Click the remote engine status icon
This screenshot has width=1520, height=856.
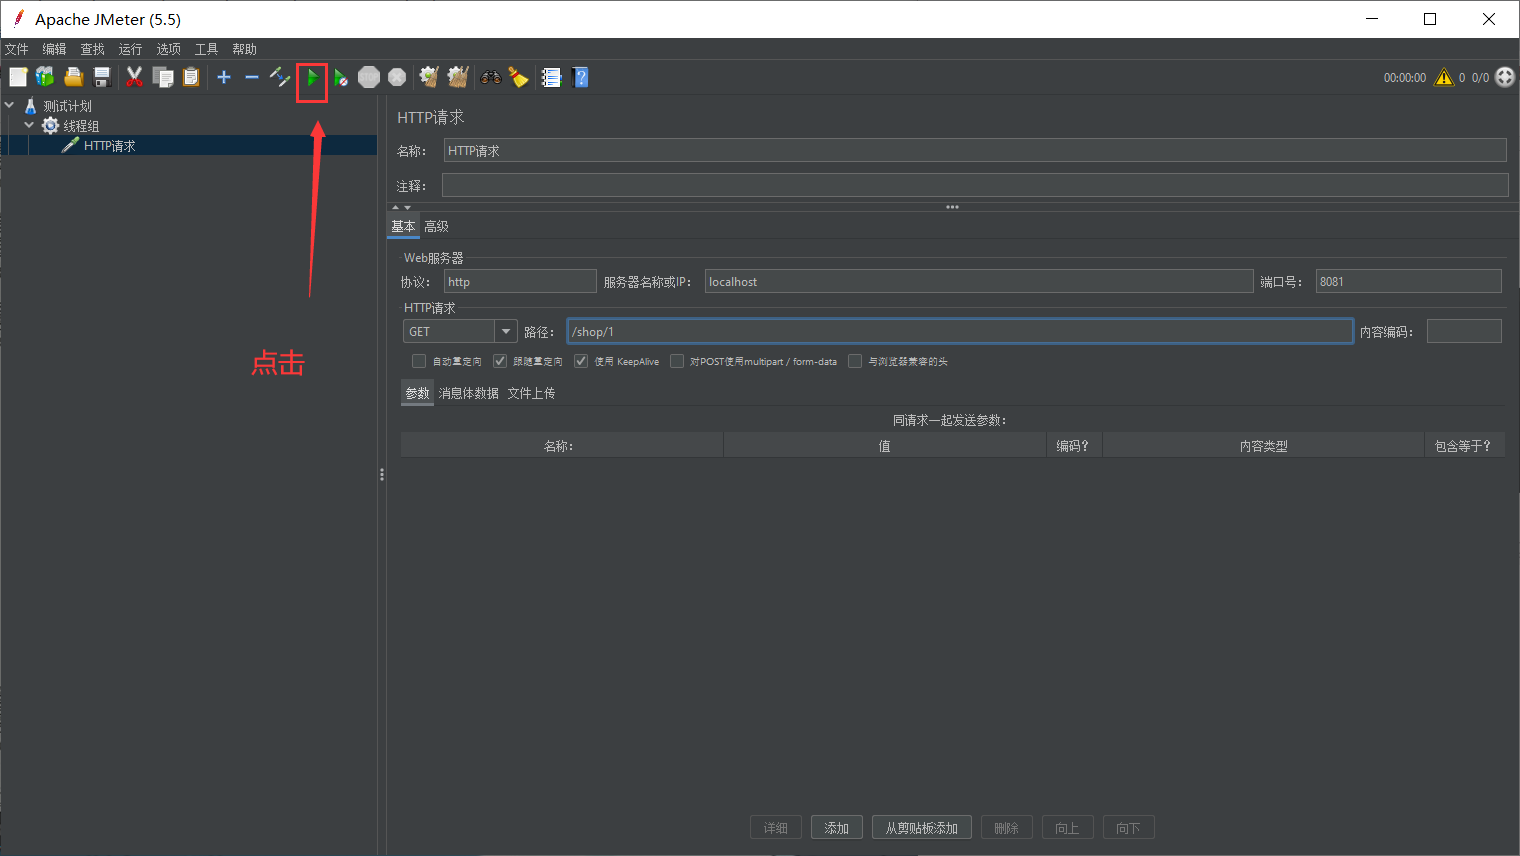click(x=1505, y=77)
